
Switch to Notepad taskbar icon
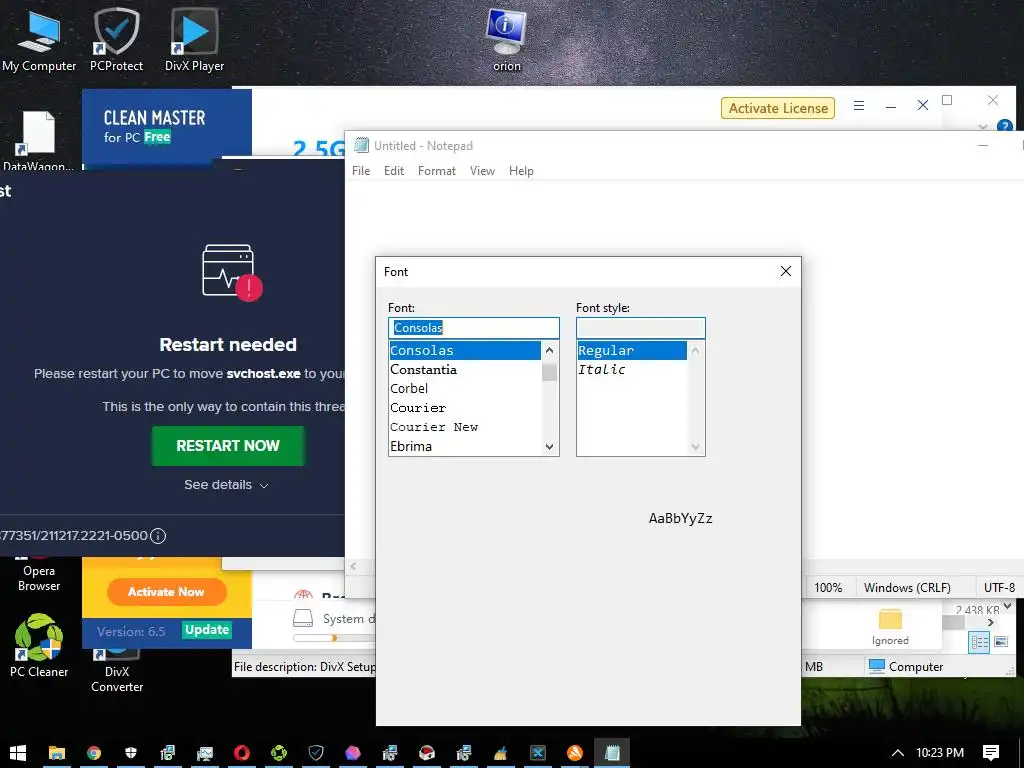[x=612, y=753]
